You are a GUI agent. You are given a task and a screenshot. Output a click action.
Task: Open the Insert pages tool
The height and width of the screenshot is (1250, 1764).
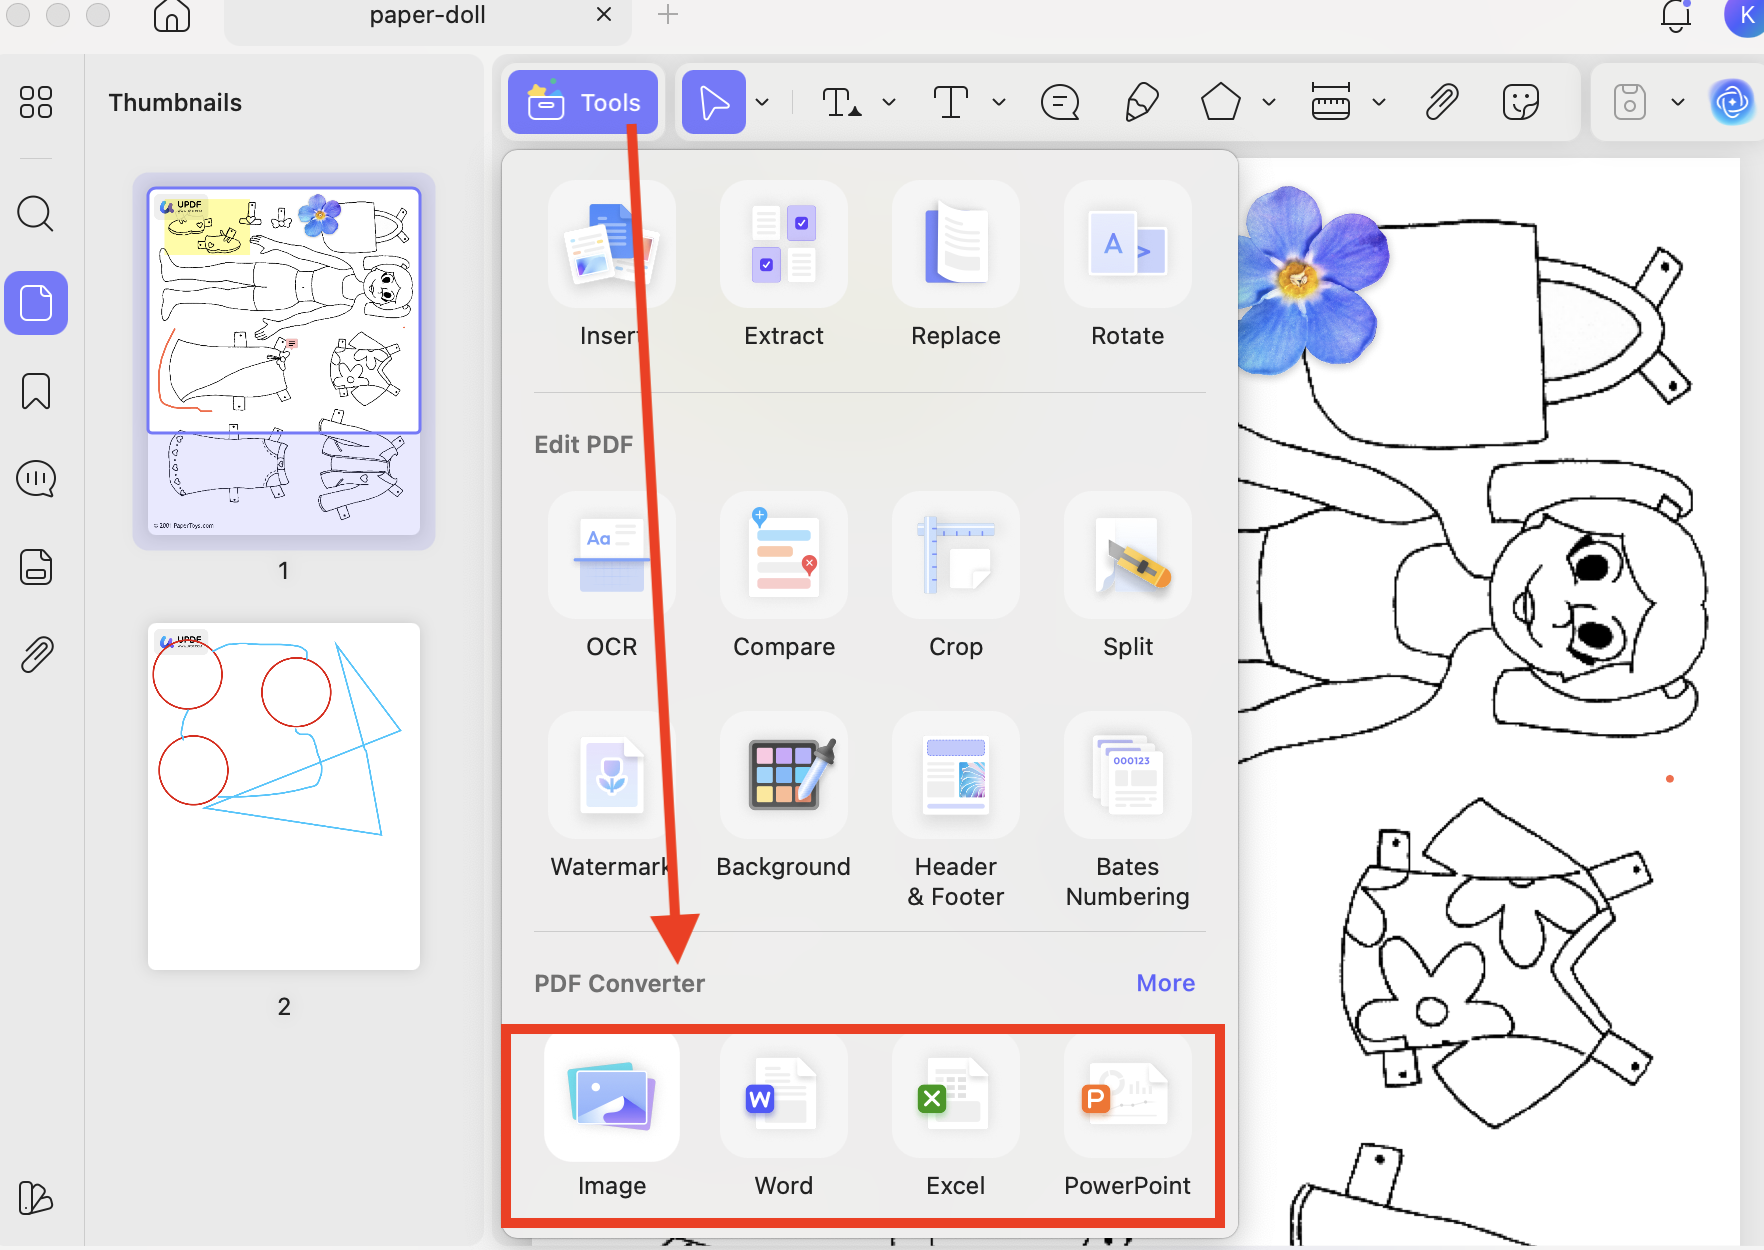(x=611, y=265)
